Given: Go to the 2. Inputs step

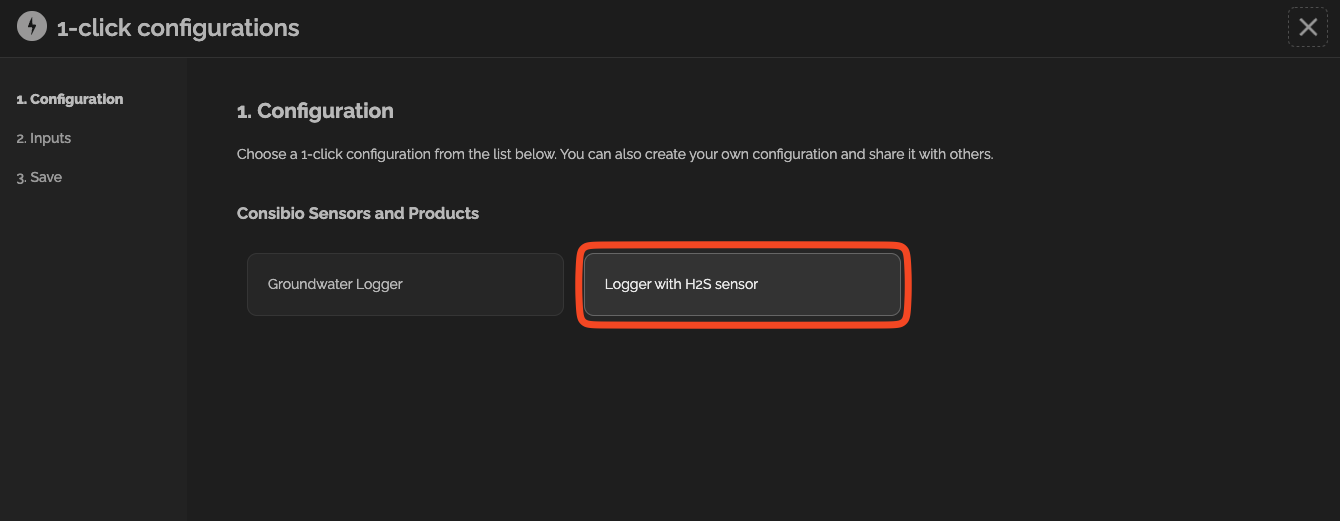Looking at the screenshot, I should pos(44,138).
